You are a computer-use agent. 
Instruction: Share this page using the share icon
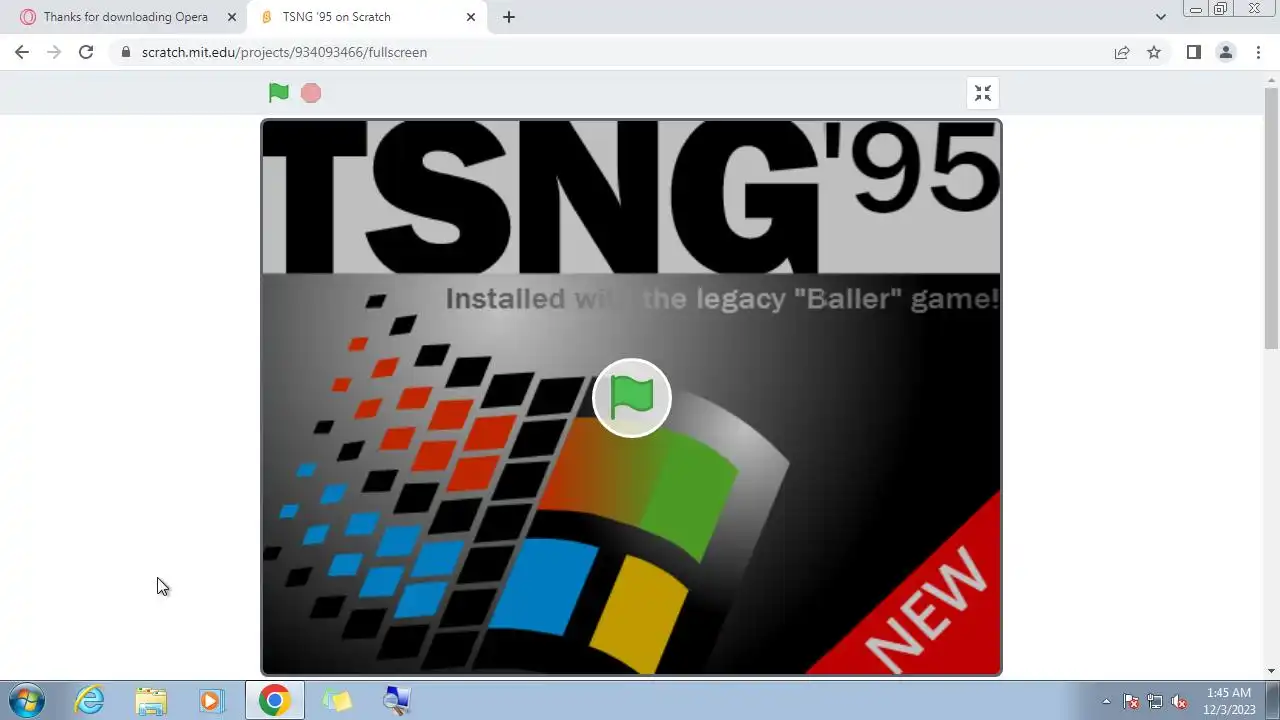pos(1122,52)
